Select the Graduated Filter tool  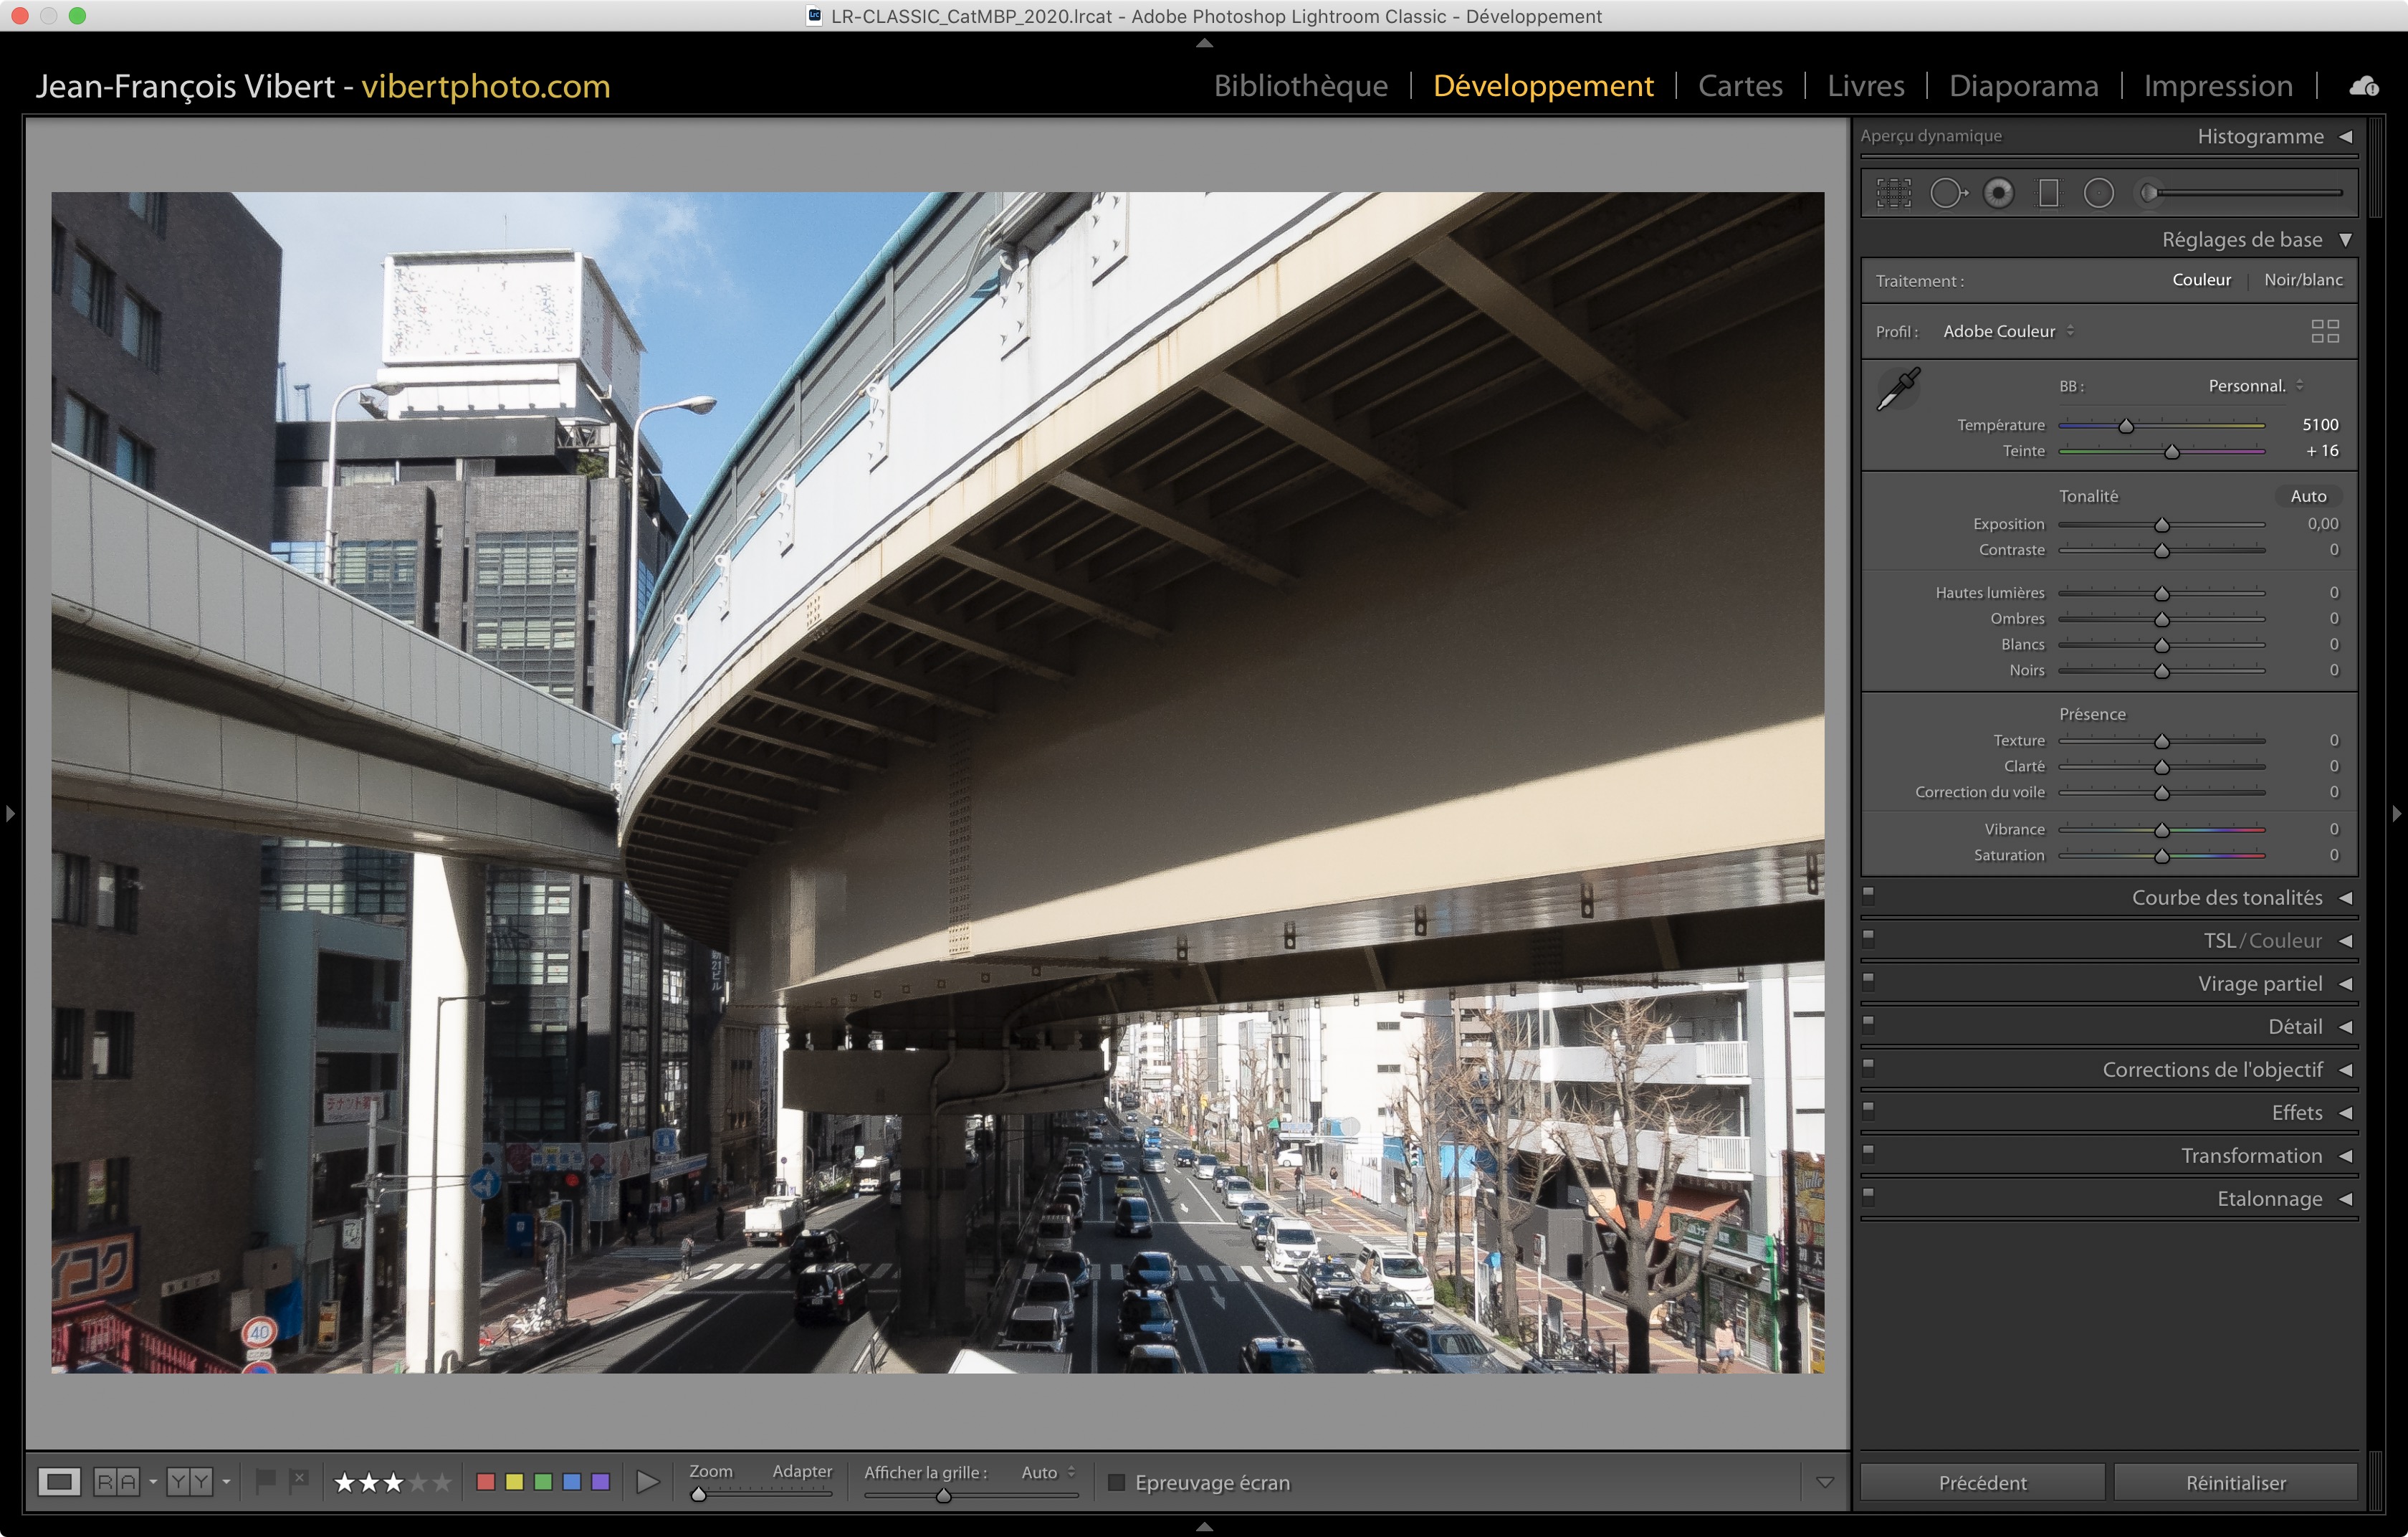[x=2048, y=193]
